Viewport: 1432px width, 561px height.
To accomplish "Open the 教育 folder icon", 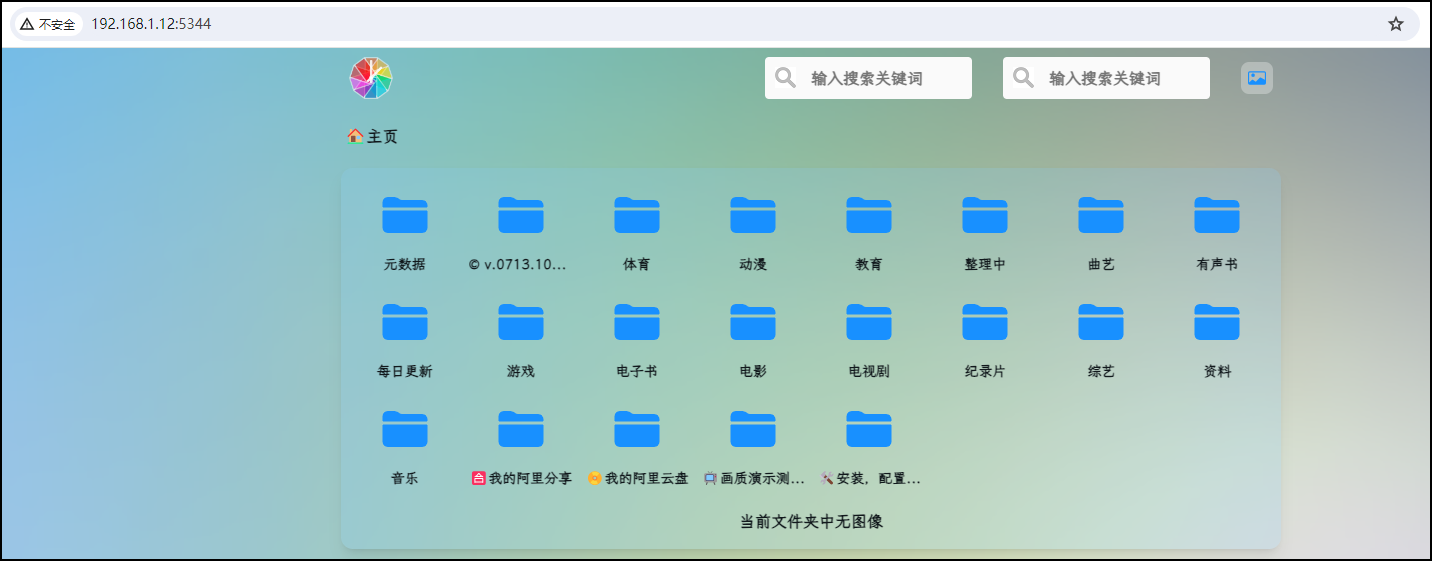I will (869, 215).
